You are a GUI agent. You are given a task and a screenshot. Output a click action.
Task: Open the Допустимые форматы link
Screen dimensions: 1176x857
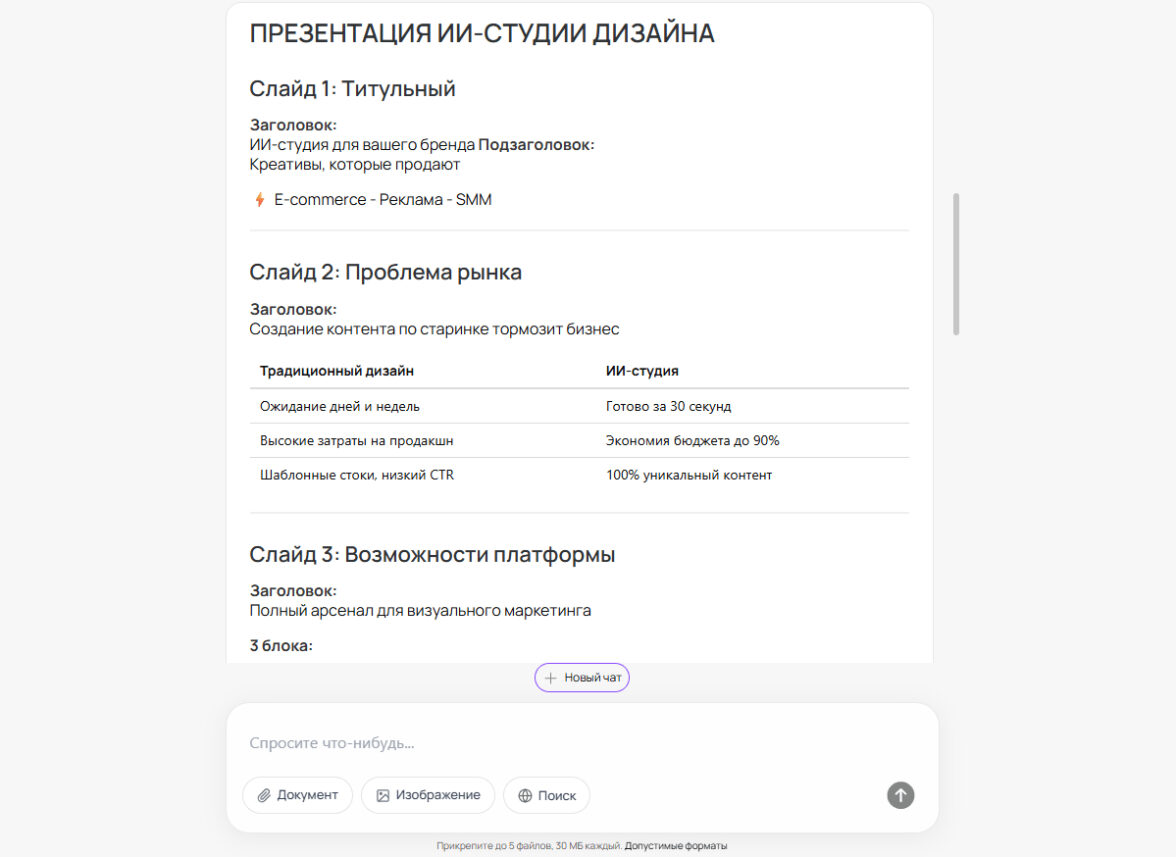pos(676,846)
